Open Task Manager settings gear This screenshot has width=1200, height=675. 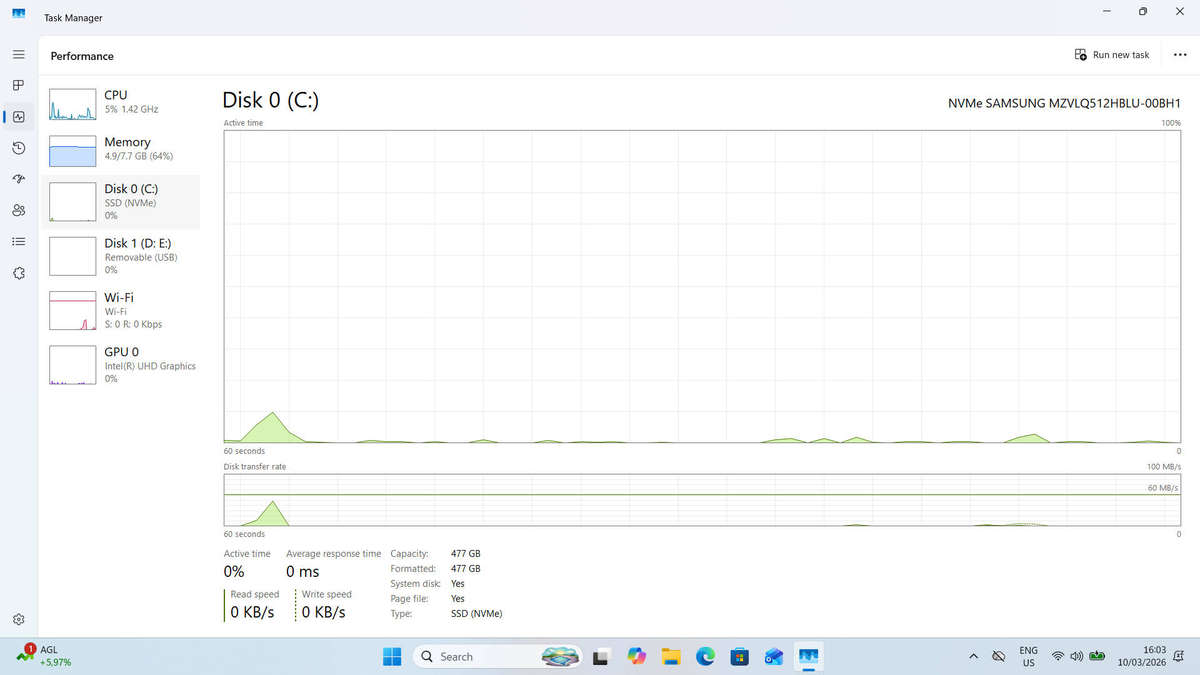point(18,620)
